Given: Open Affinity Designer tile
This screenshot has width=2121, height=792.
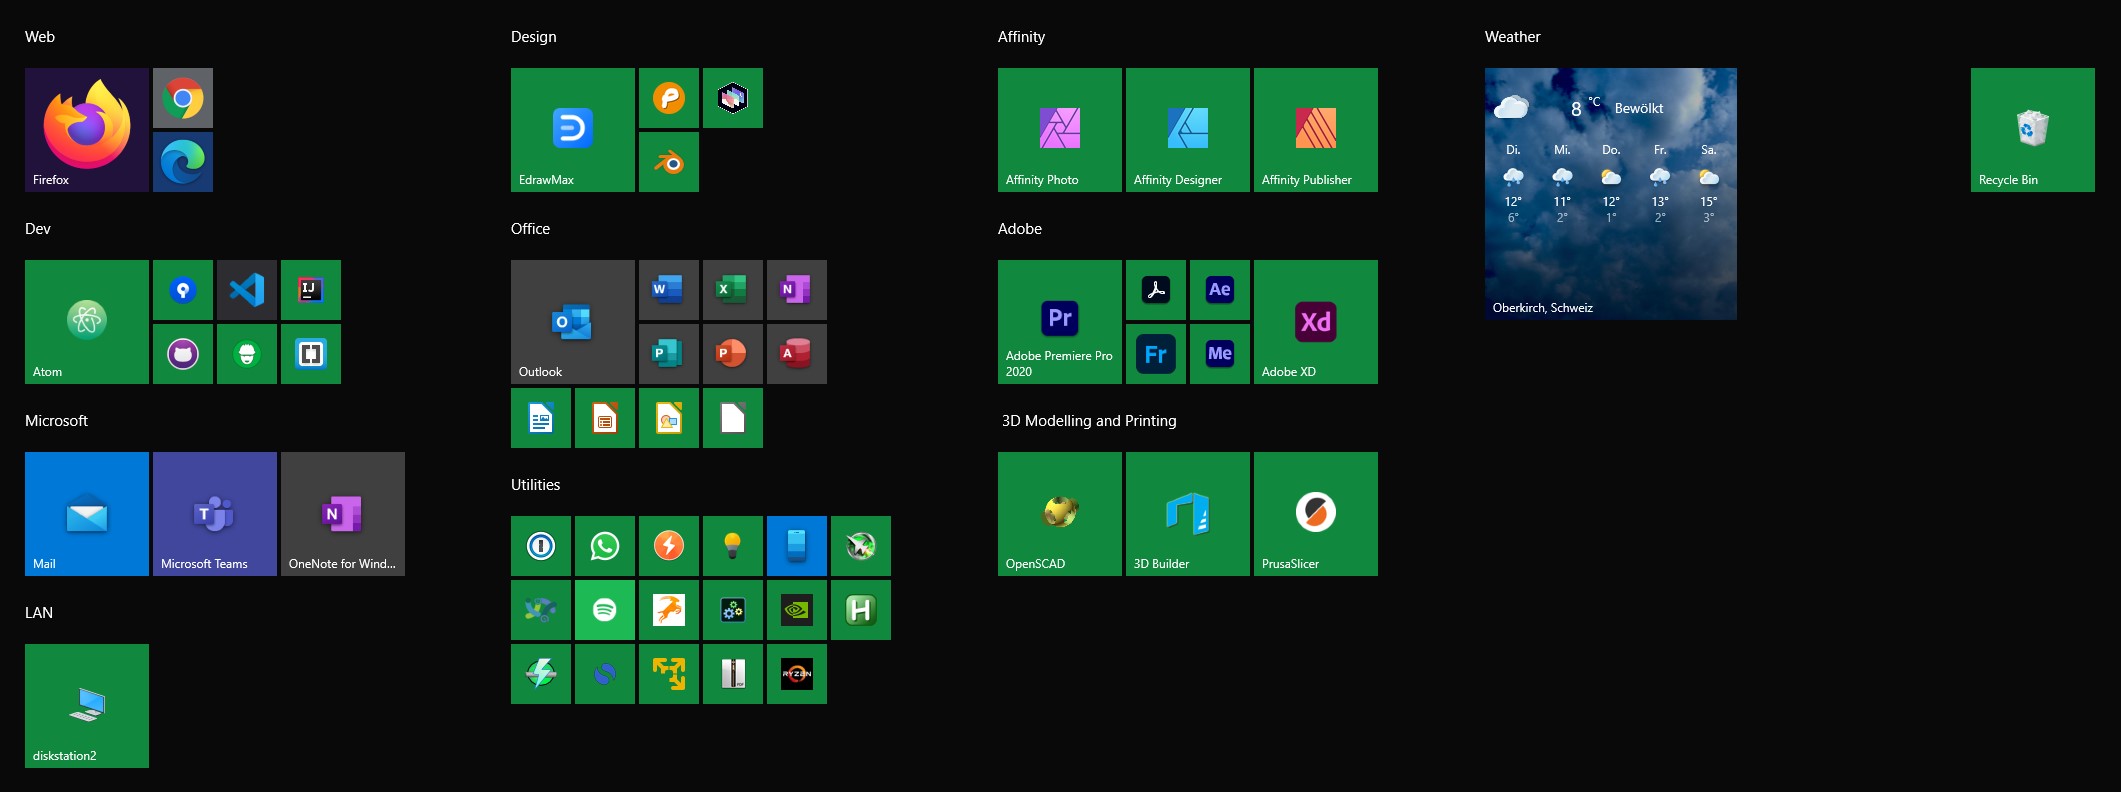Looking at the screenshot, I should [1188, 130].
